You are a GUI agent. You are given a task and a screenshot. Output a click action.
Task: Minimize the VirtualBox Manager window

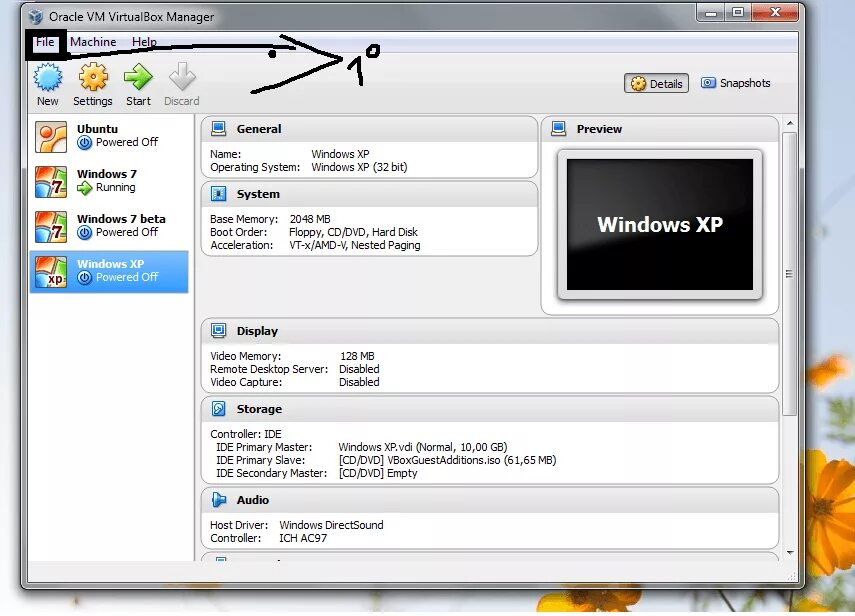711,13
